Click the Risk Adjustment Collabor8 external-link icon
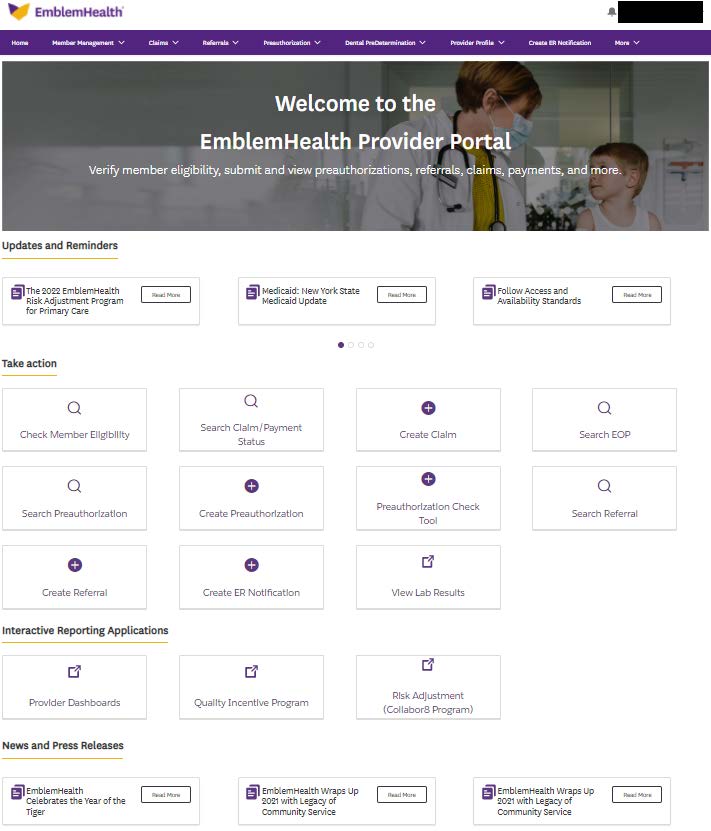Viewport: 711px width, 831px height. pos(428,665)
